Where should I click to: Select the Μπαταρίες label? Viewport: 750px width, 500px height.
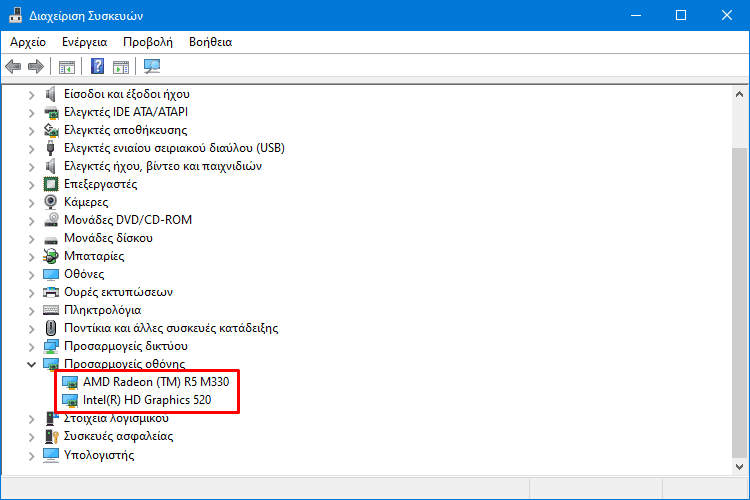[94, 256]
